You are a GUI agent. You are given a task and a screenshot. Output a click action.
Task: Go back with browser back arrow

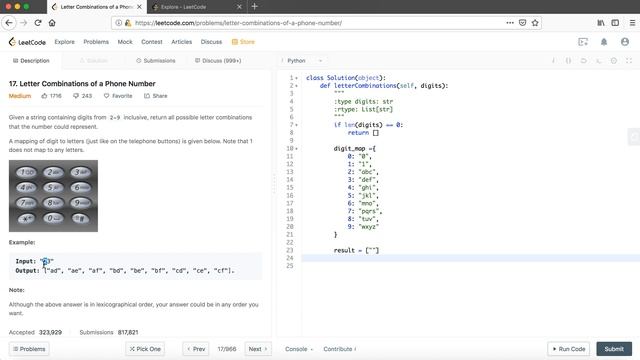point(9,23)
